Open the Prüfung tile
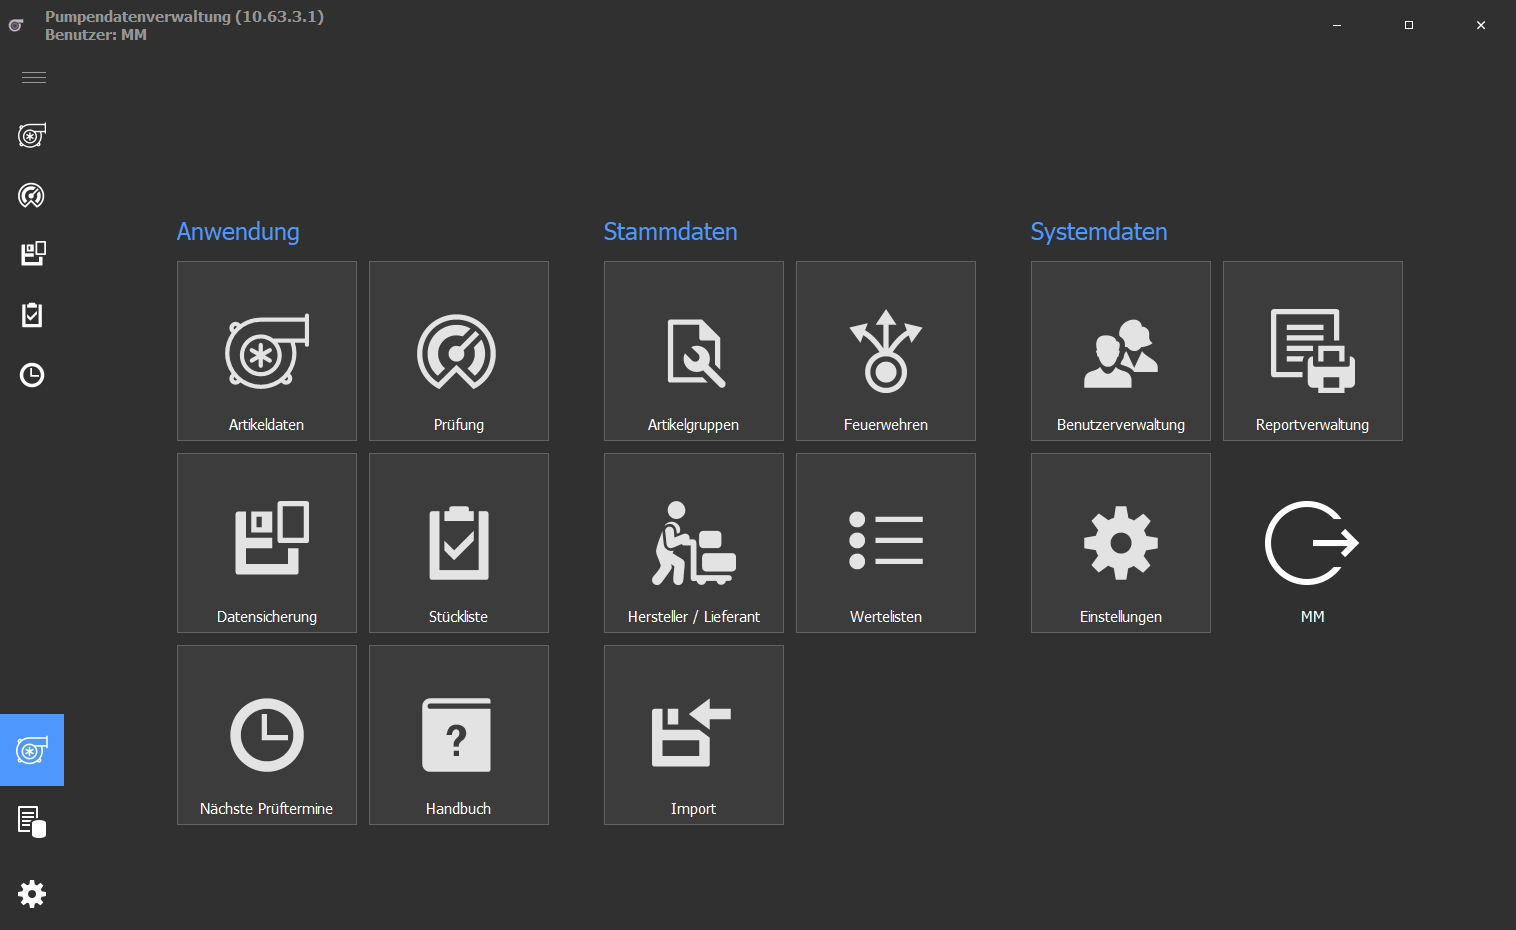The width and height of the screenshot is (1516, 930). click(x=459, y=351)
